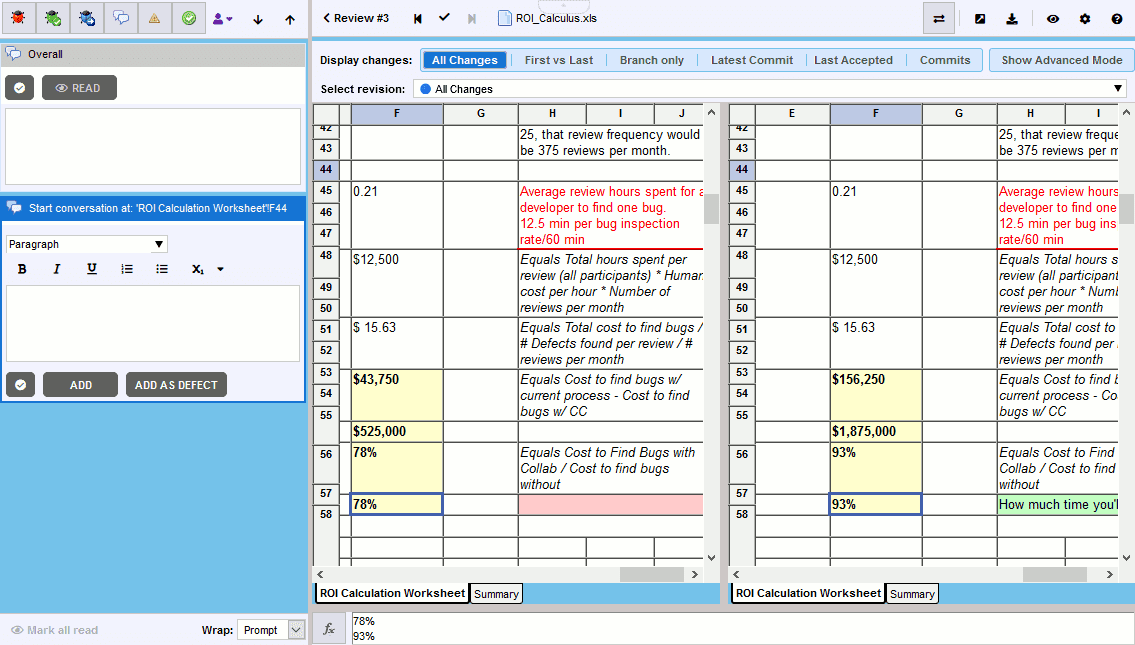Click the fx formula bar icon

coord(329,629)
